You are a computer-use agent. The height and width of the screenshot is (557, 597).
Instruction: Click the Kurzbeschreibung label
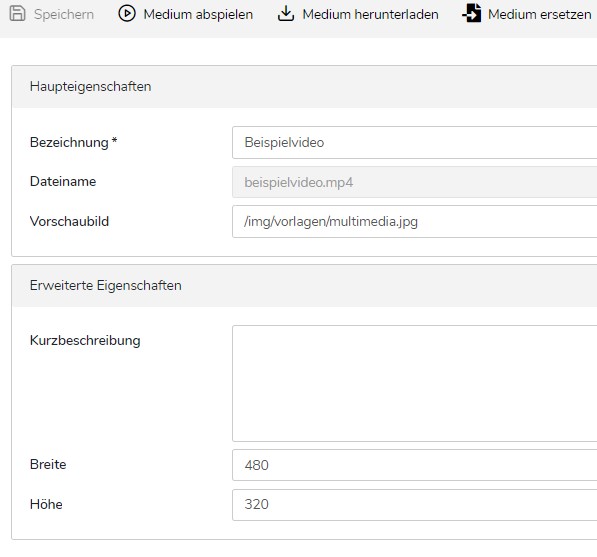pyautogui.click(x=85, y=340)
